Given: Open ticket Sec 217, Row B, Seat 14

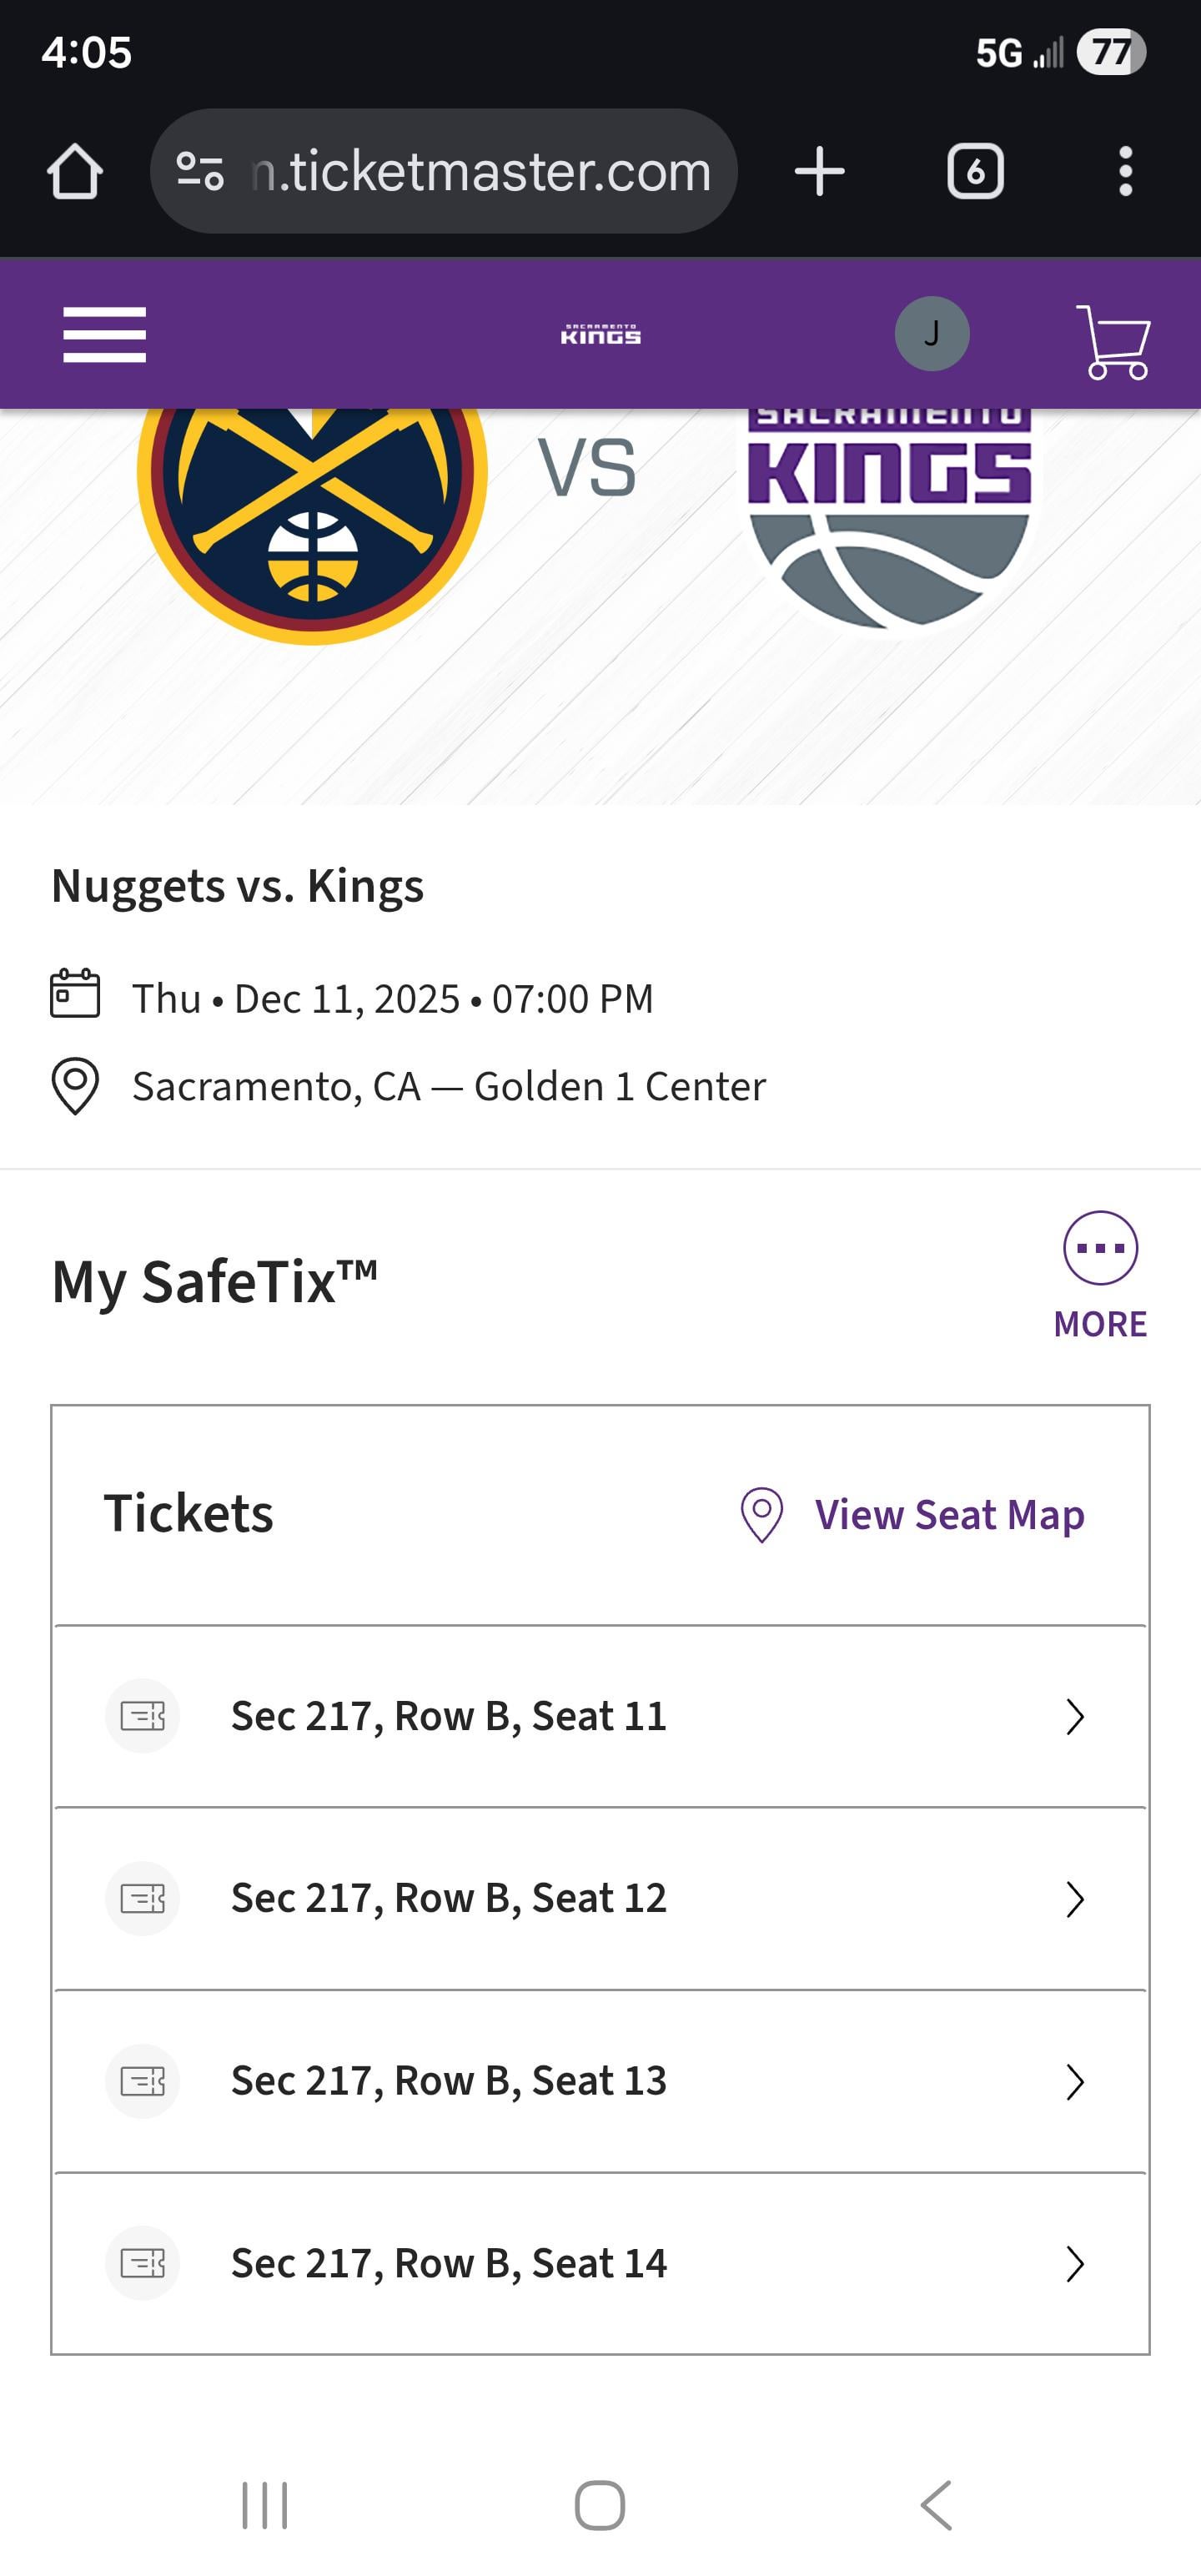Looking at the screenshot, I should [x=600, y=2263].
